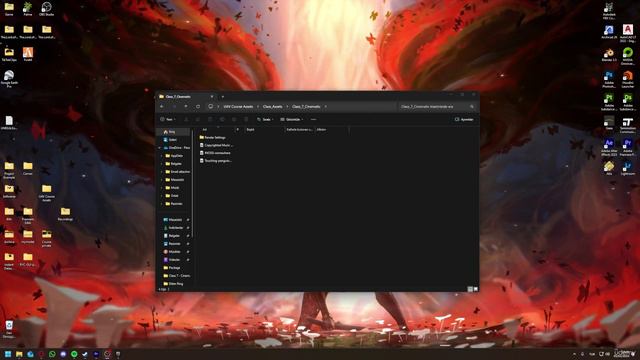Viewport: 640px width, 360px height.
Task: Select the Copyrighted Music file
Action: 216,145
